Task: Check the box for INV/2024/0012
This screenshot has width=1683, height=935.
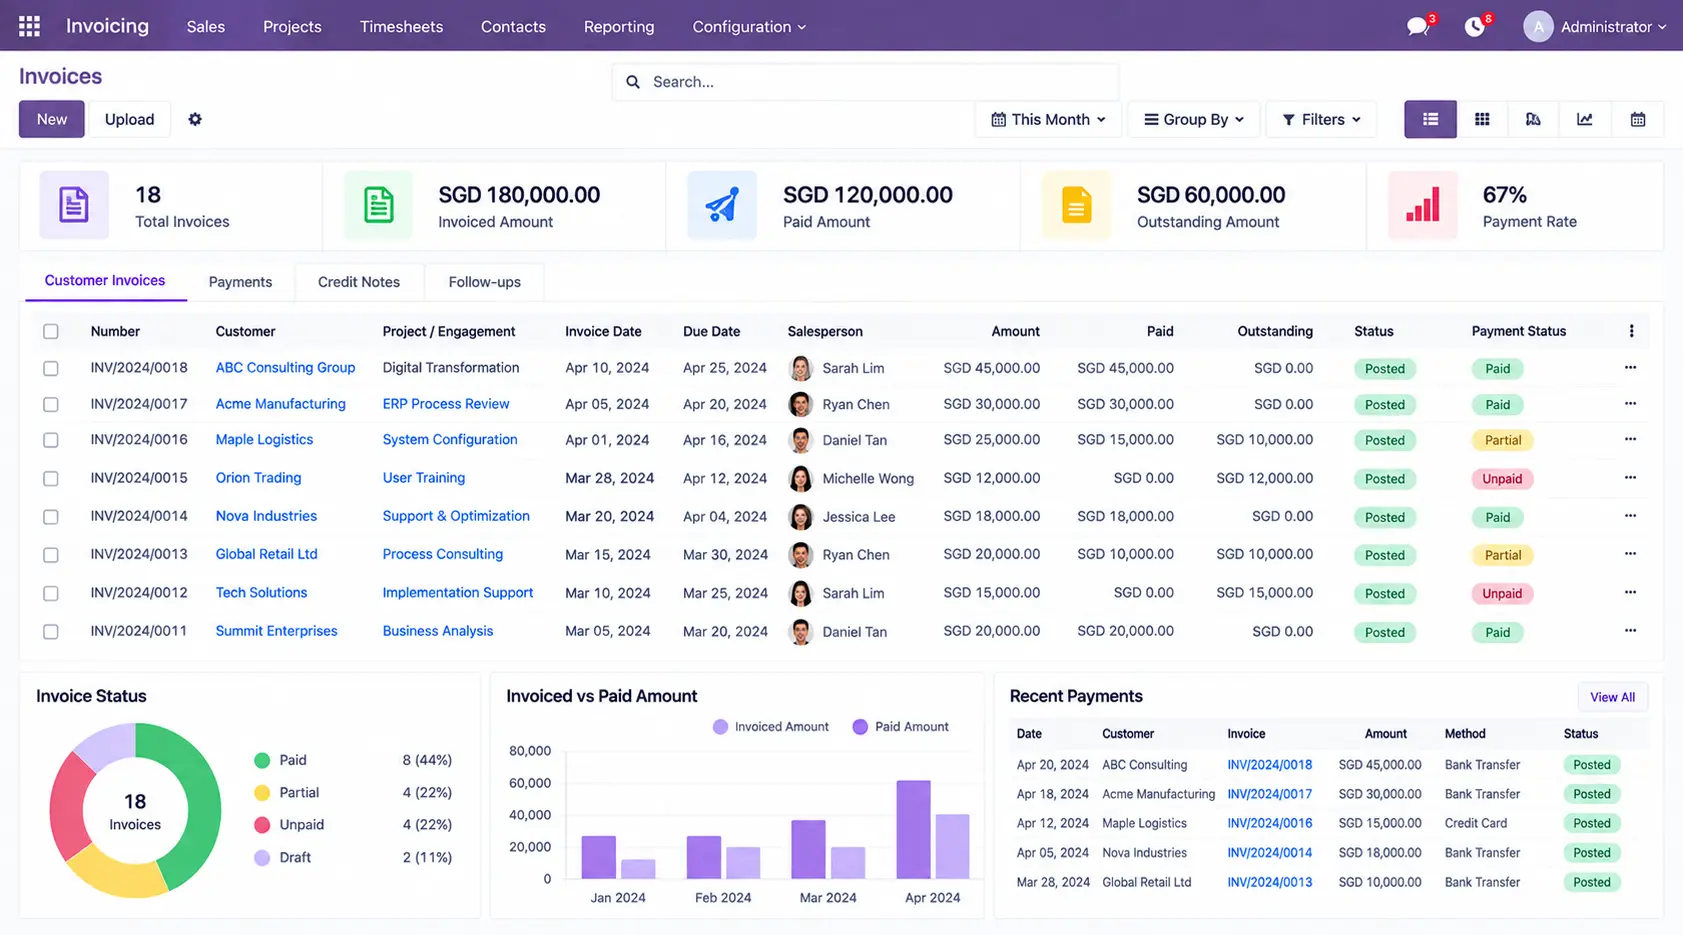Action: tap(51, 593)
